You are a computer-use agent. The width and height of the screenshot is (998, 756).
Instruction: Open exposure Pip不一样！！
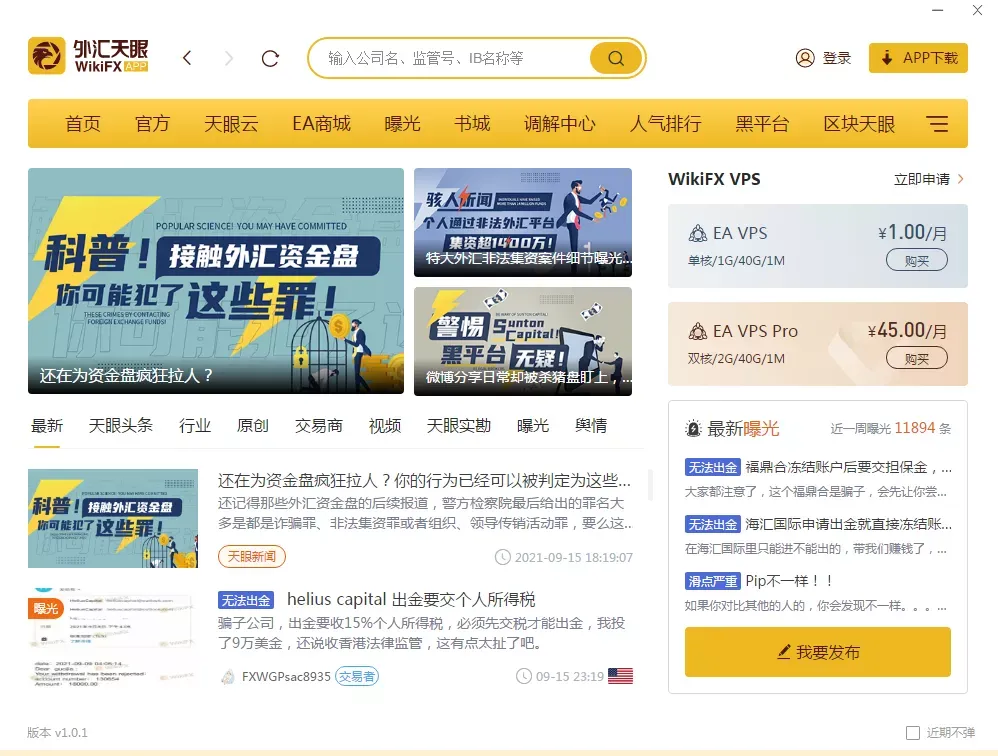789,581
